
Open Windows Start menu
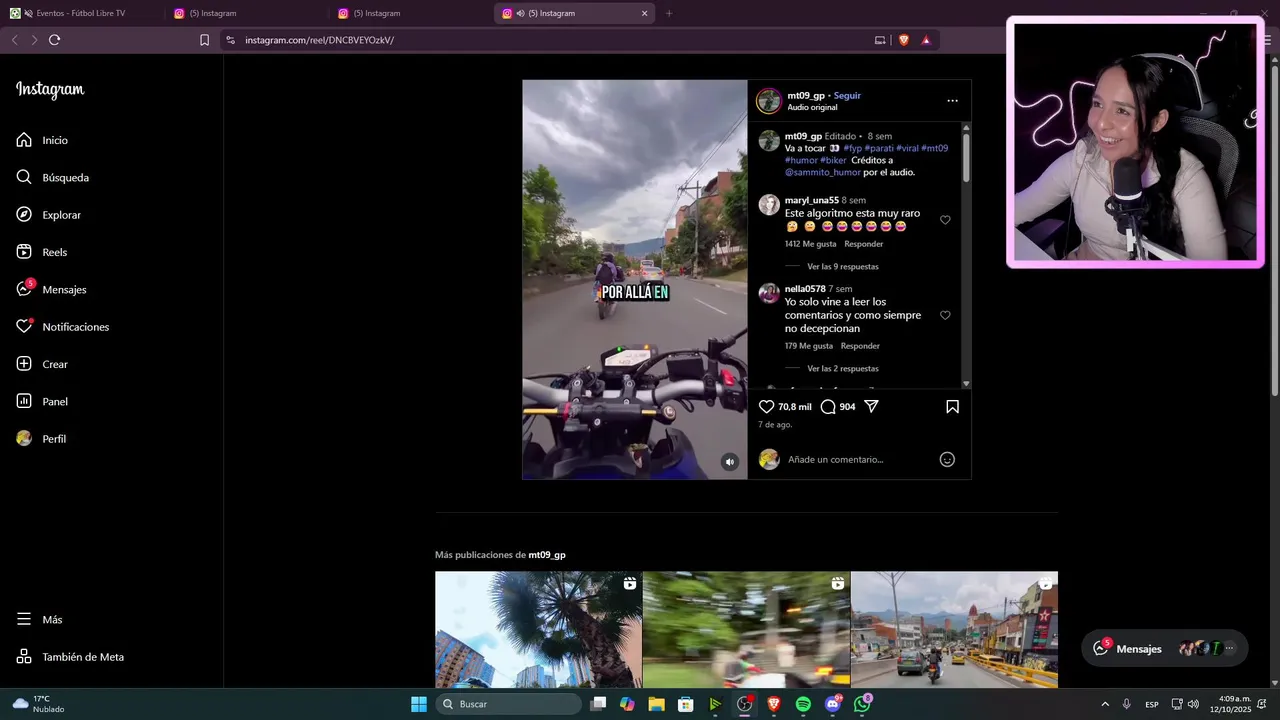point(419,704)
